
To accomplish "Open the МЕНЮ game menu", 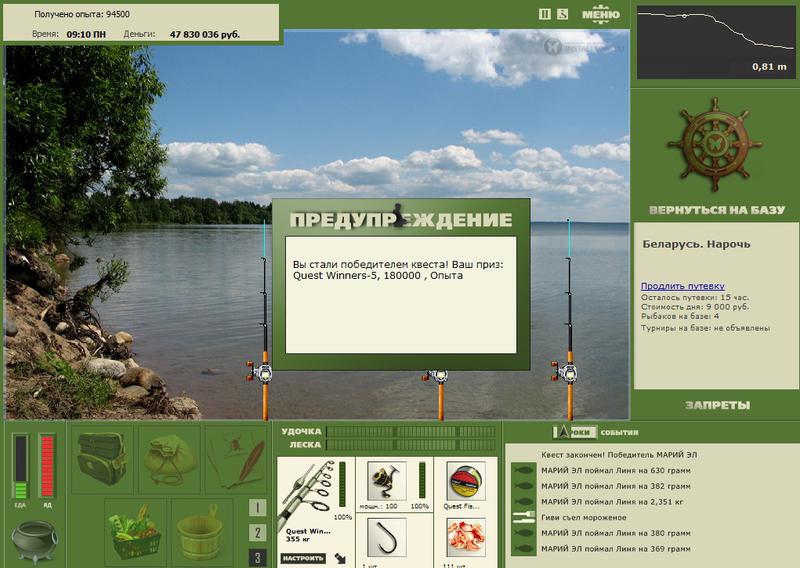I will pos(601,14).
